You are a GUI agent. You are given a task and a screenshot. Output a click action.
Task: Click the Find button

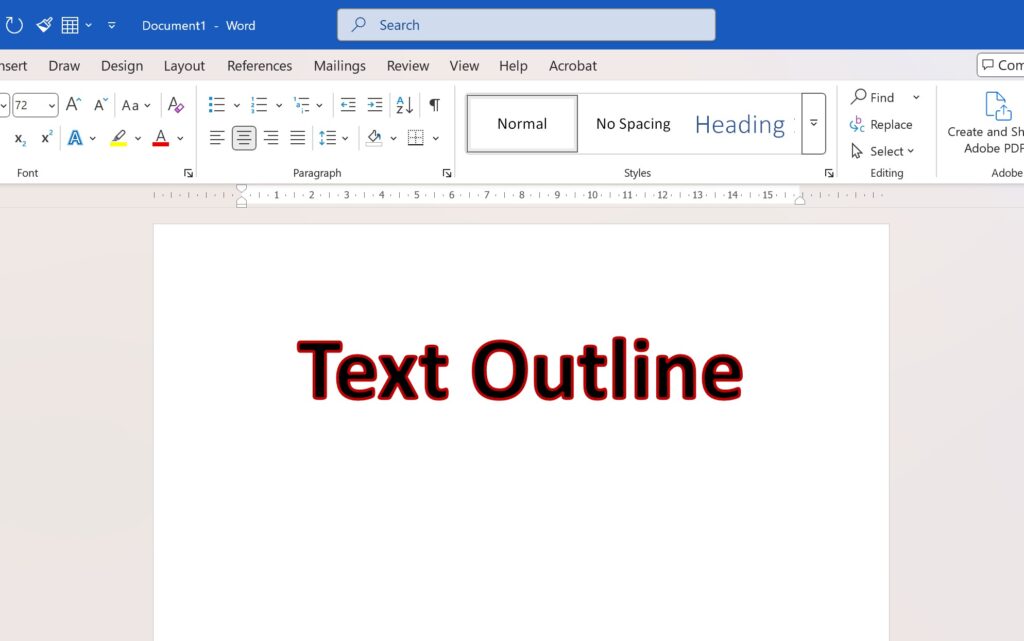click(873, 97)
